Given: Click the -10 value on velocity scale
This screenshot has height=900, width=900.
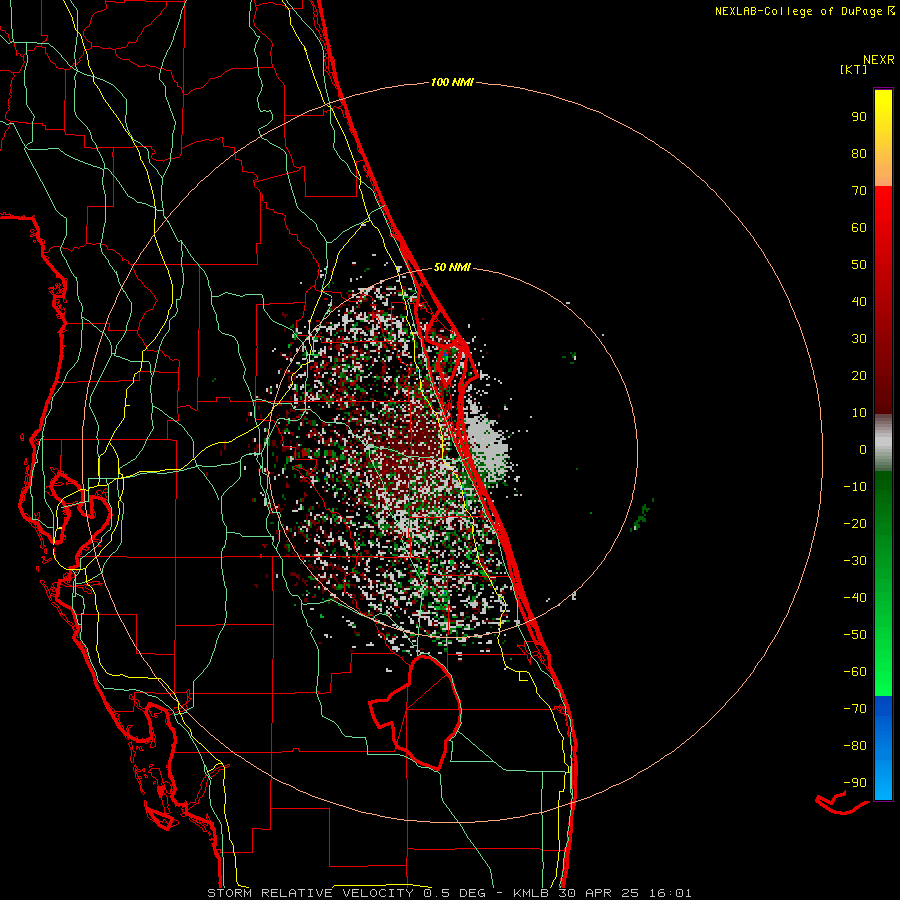Looking at the screenshot, I should pos(855,487).
